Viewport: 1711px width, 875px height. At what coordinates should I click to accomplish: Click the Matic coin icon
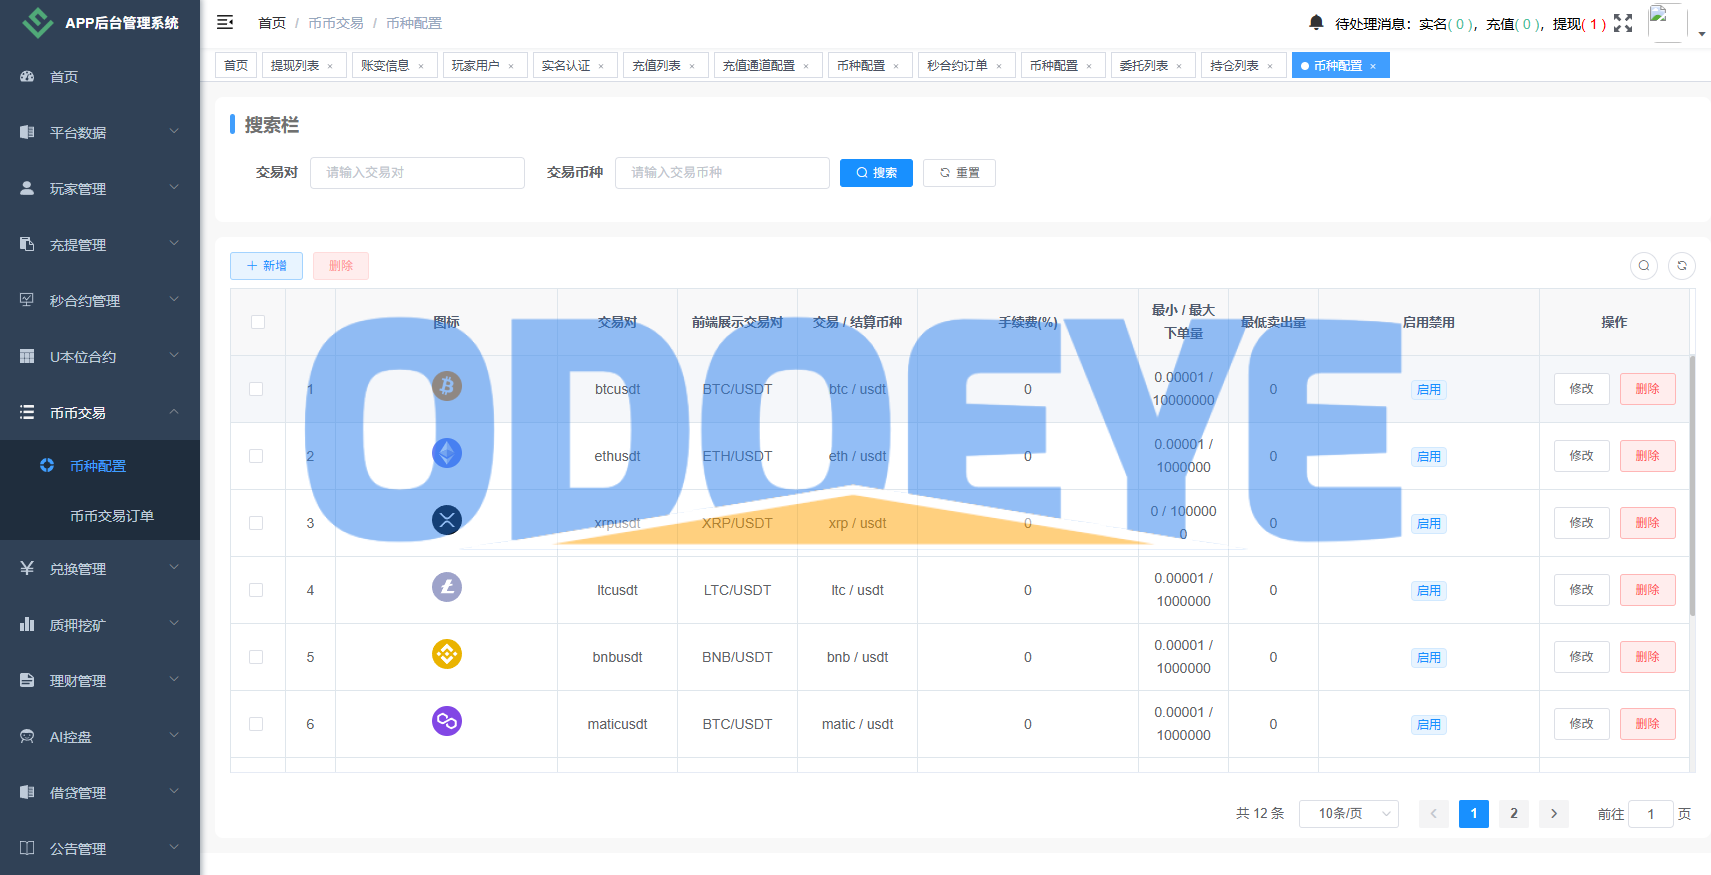(x=447, y=721)
